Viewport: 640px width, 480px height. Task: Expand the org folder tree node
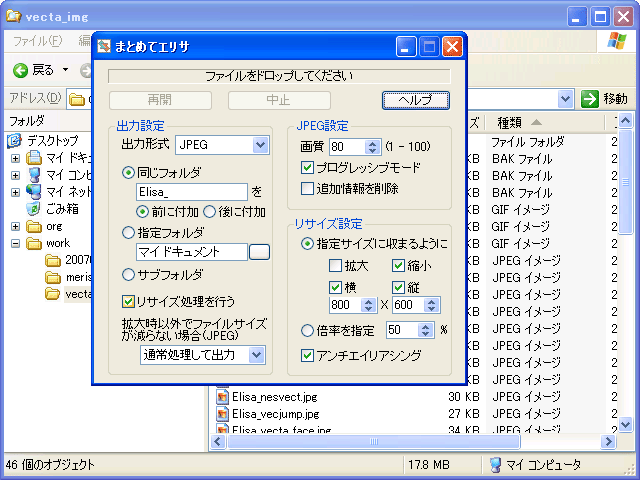15,226
